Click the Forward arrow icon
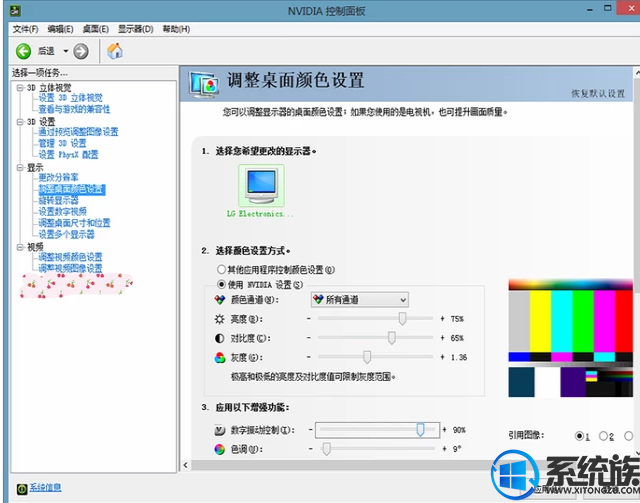Screen dimensions: 640x503 81,51
